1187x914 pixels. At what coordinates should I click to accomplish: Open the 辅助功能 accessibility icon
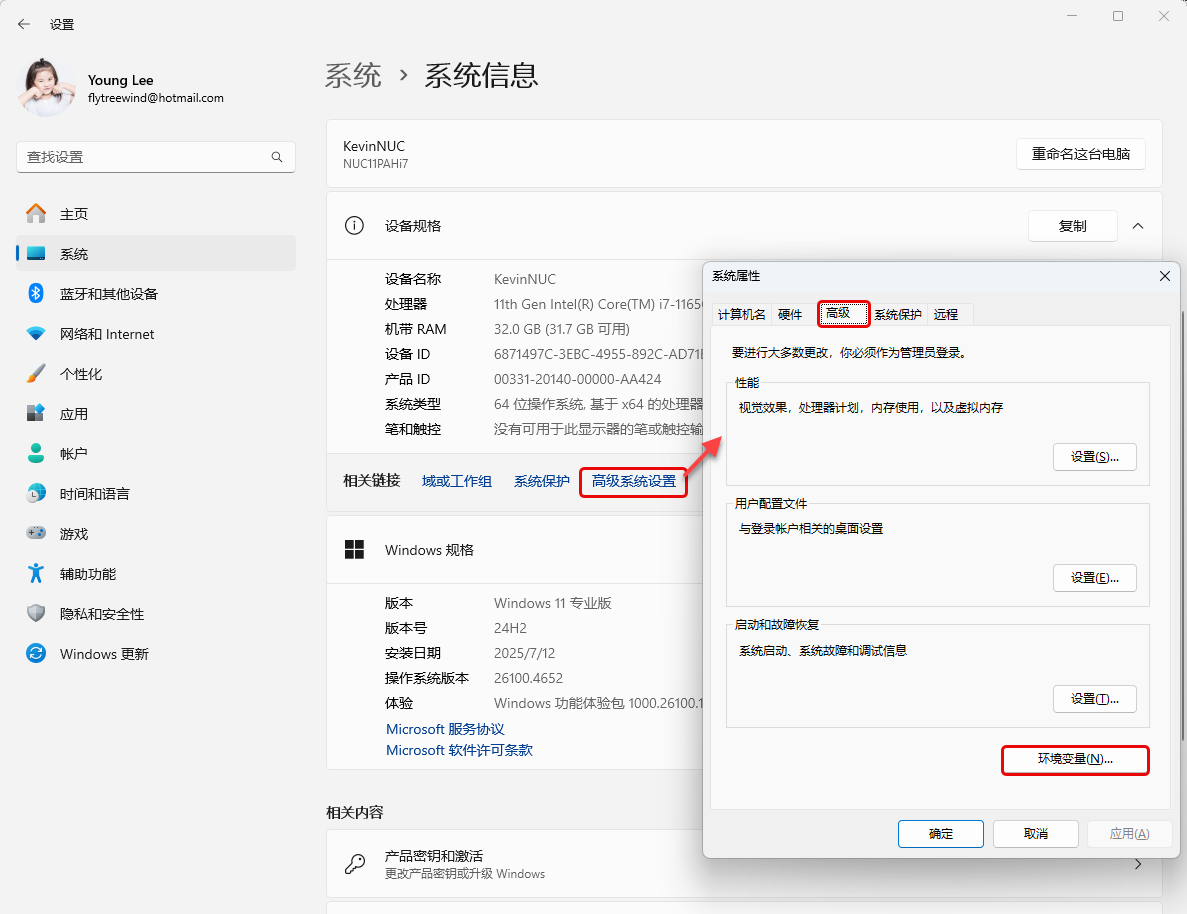click(36, 573)
